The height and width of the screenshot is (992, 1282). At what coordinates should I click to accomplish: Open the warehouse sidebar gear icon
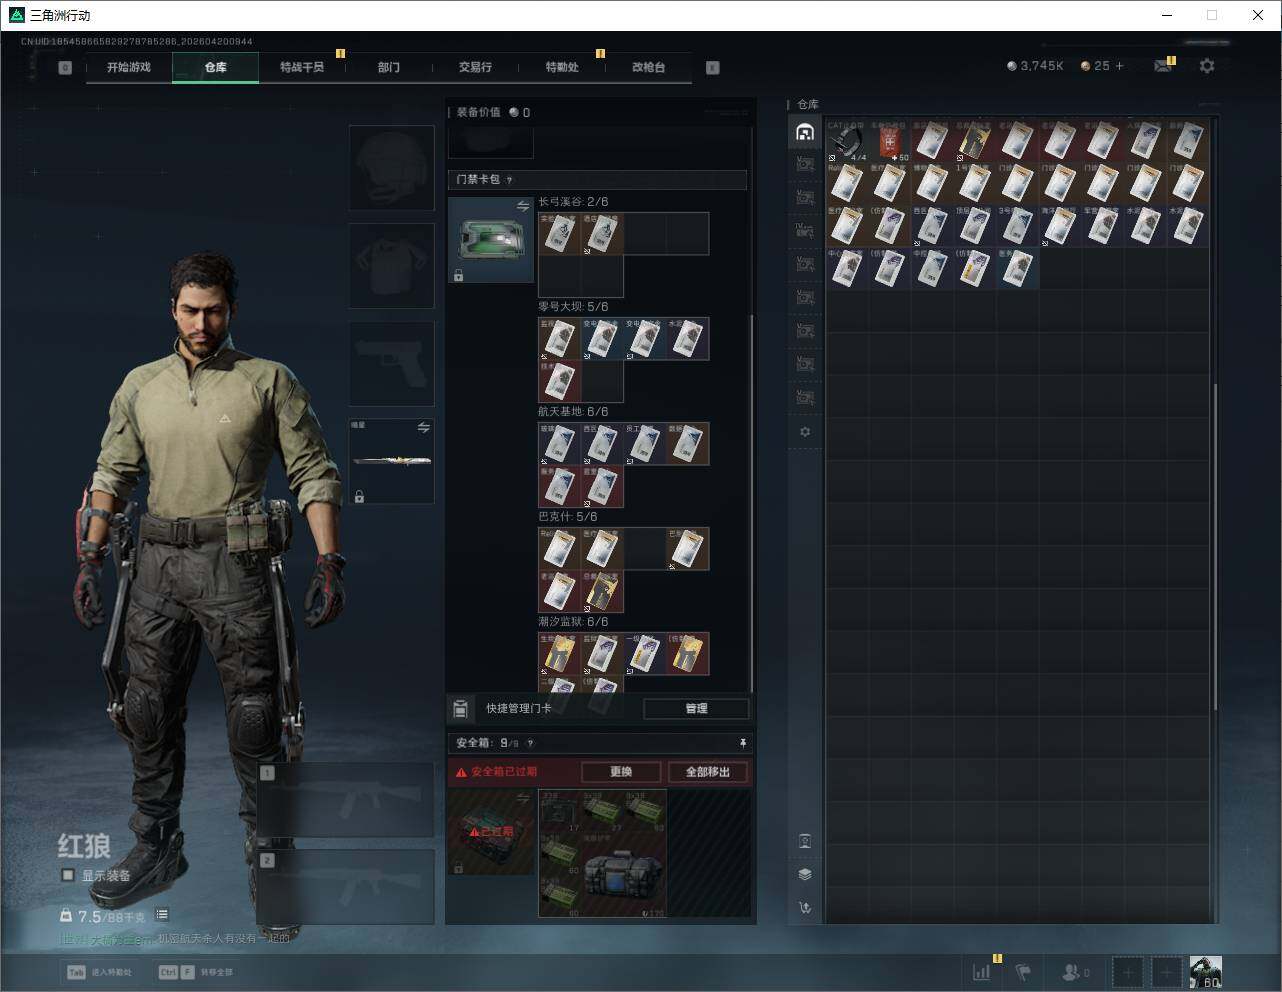pos(805,432)
